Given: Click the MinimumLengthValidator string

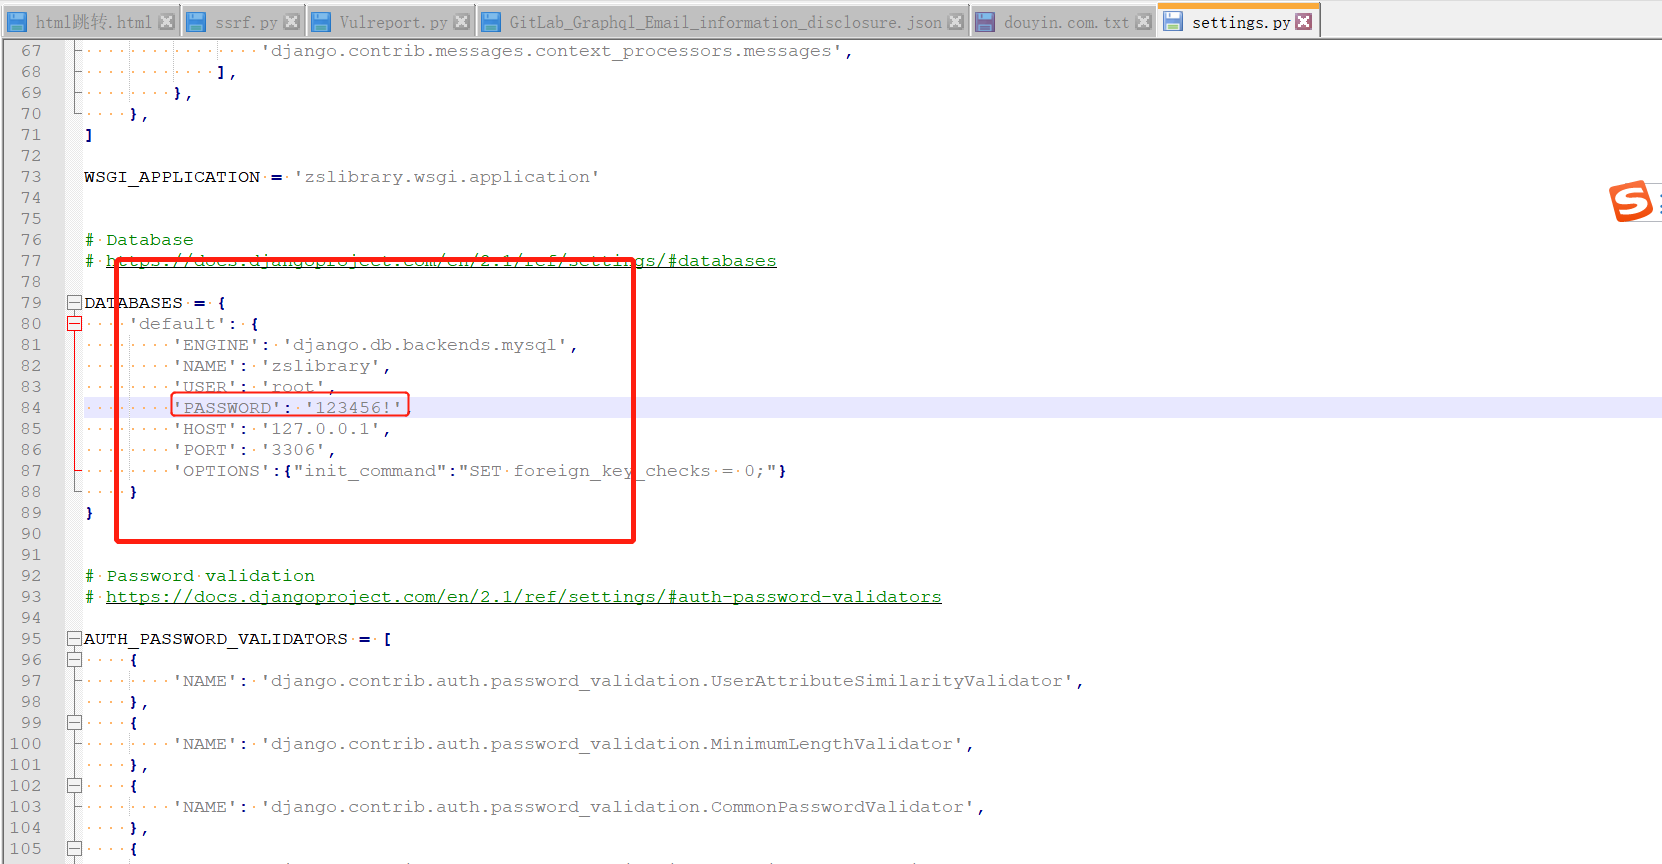Looking at the screenshot, I should point(612,744).
